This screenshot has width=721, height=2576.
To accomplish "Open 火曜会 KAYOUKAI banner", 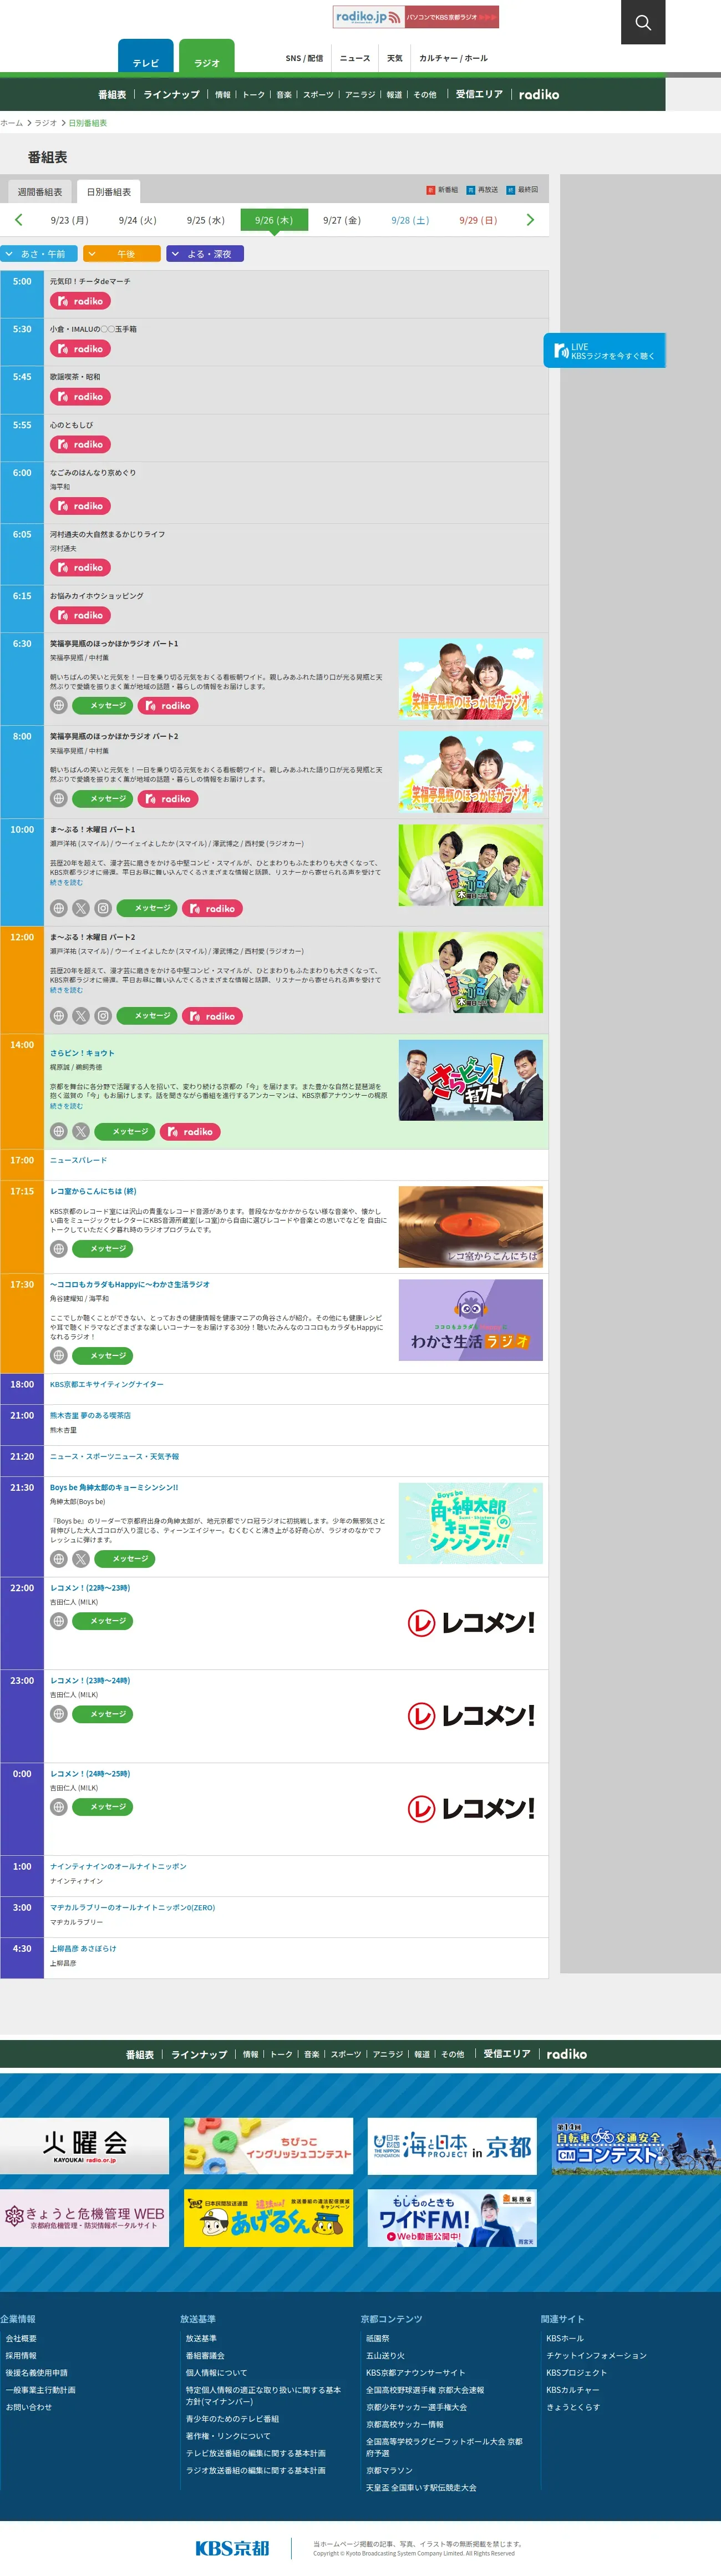I will 85,2146.
